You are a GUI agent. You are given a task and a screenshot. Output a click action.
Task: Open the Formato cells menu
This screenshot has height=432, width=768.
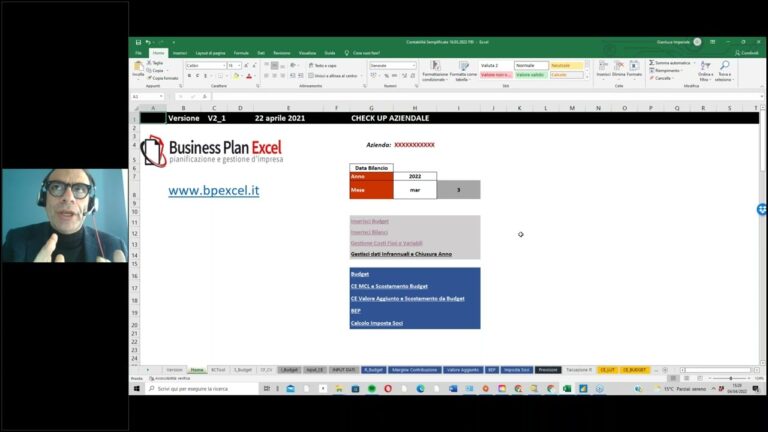[x=634, y=69]
